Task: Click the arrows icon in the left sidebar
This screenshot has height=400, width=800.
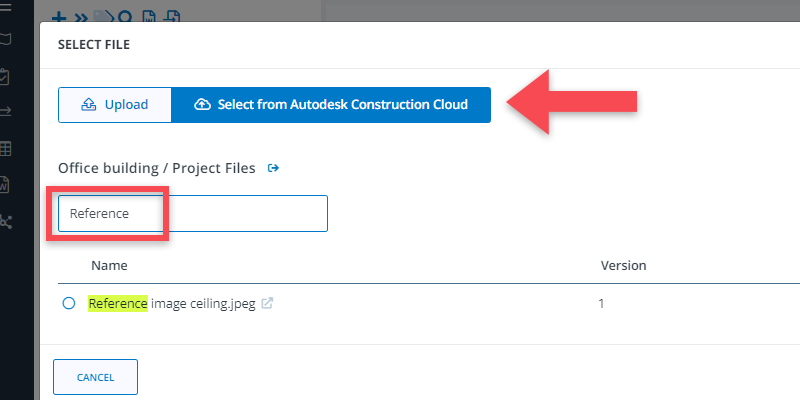Action: [x=5, y=112]
